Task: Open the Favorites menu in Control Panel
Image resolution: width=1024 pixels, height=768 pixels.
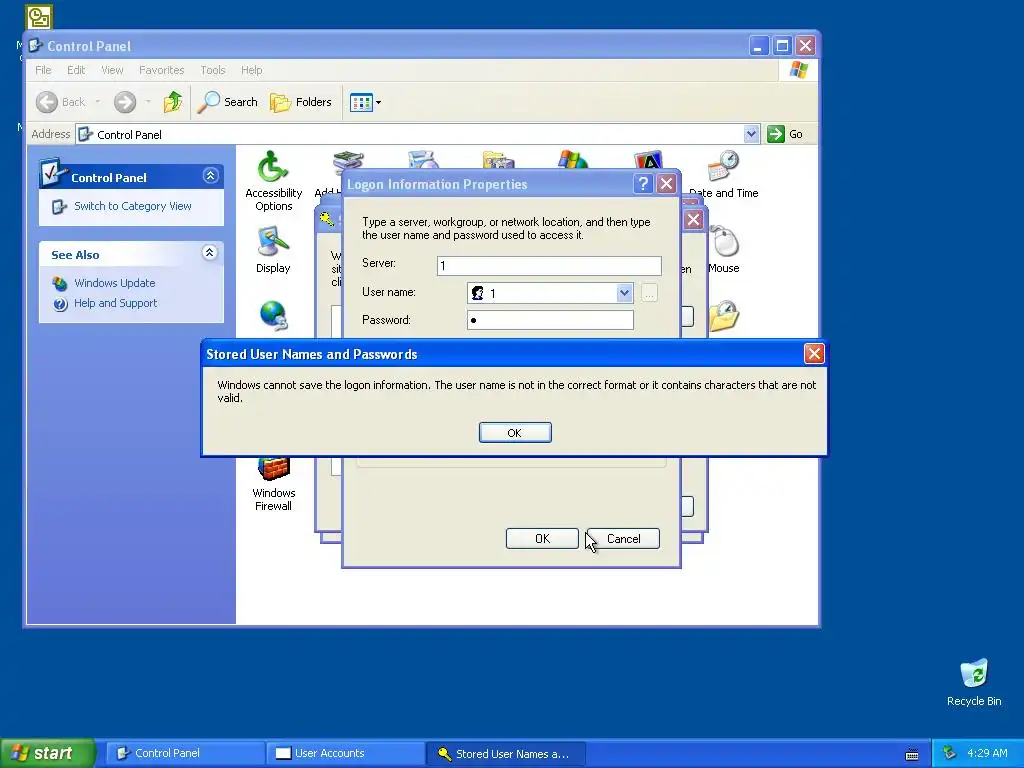Action: coord(161,70)
